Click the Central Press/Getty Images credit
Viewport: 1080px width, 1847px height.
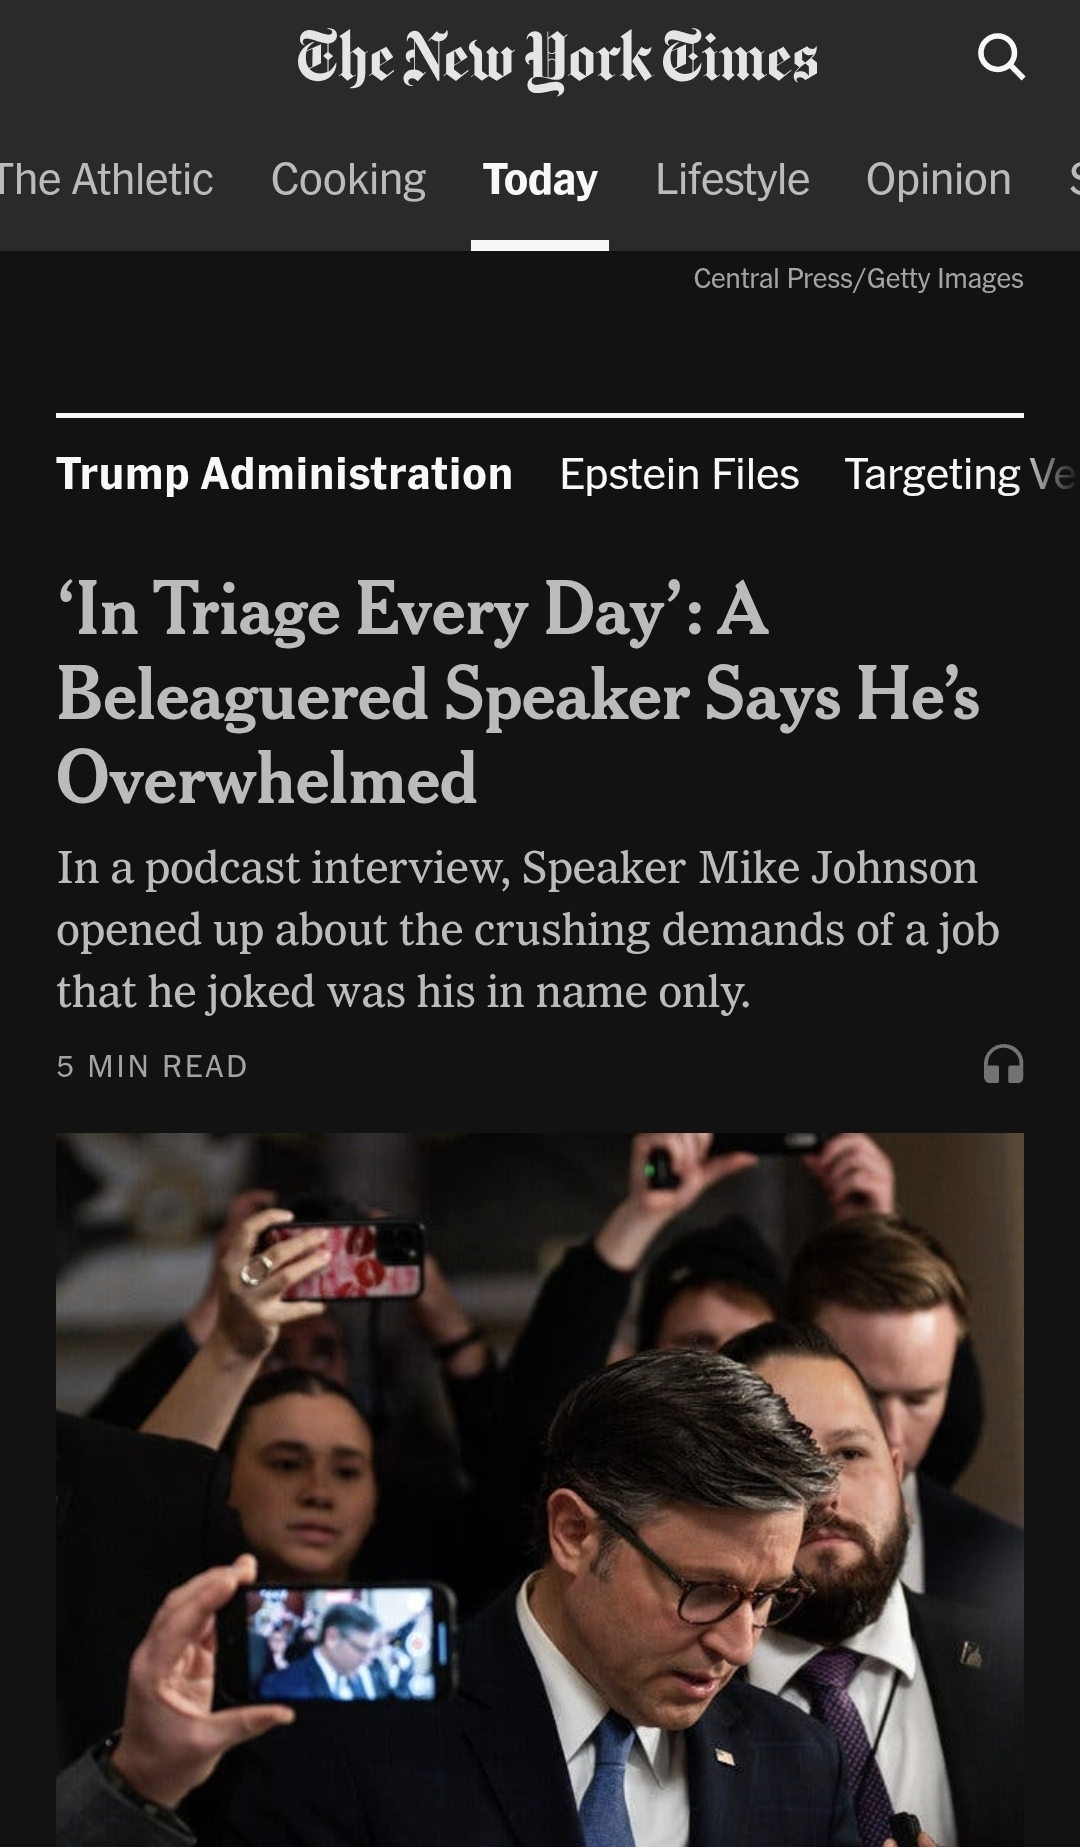[x=858, y=278]
